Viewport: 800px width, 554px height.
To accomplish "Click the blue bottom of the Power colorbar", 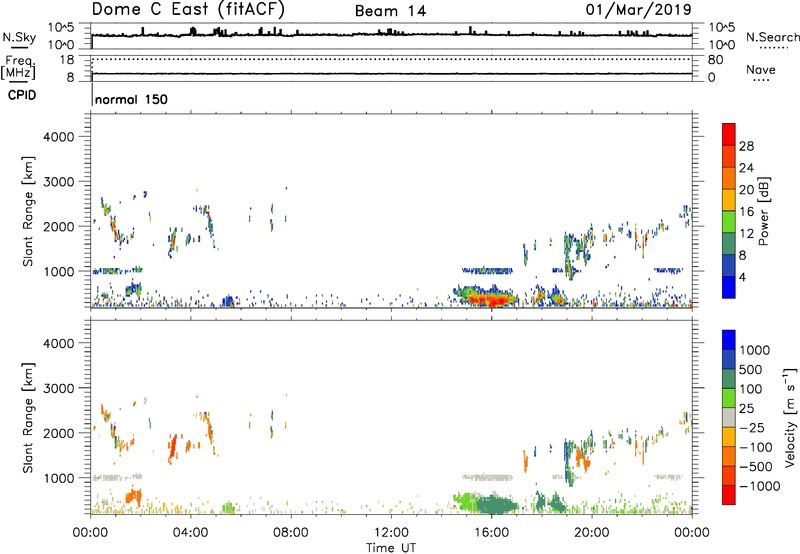I will click(729, 287).
